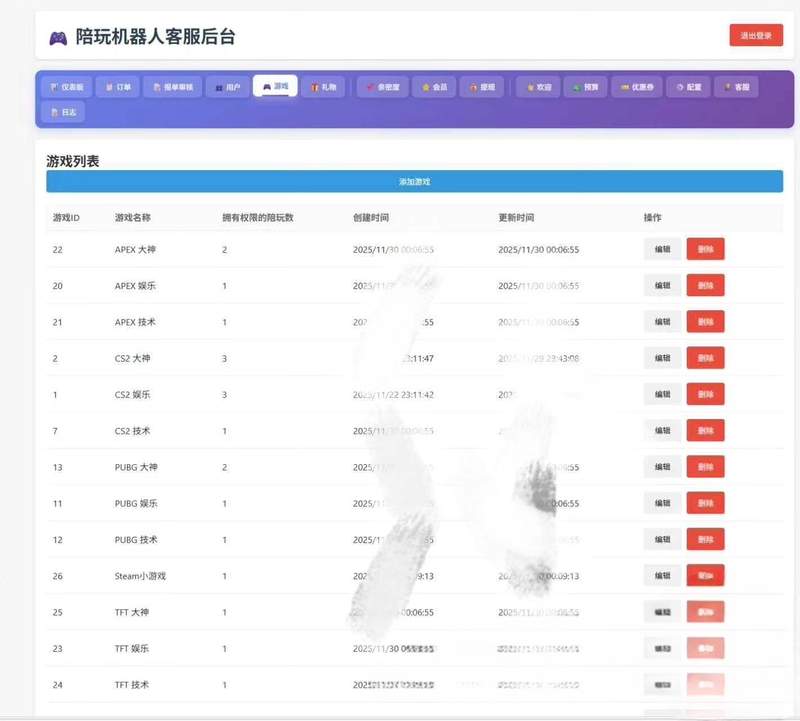This screenshot has width=800, height=721.
Task: Select the active 游戏 games tab
Action: click(276, 86)
